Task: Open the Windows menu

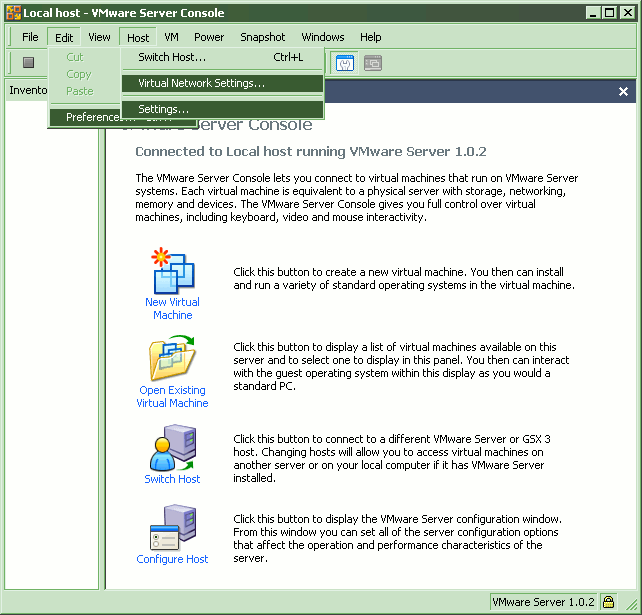Action: click(x=323, y=37)
